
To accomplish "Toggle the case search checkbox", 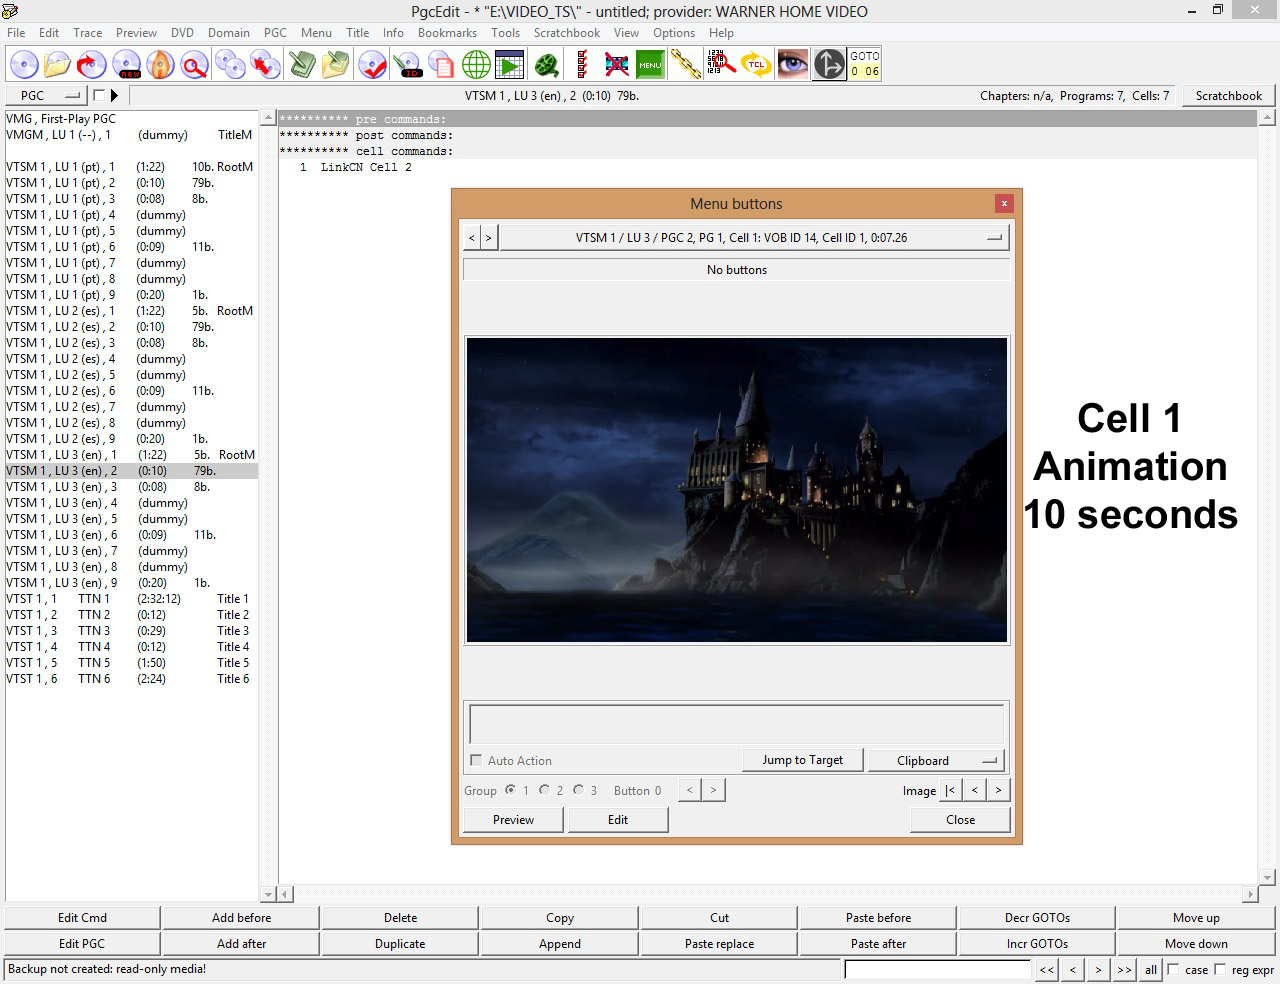I will [1173, 969].
